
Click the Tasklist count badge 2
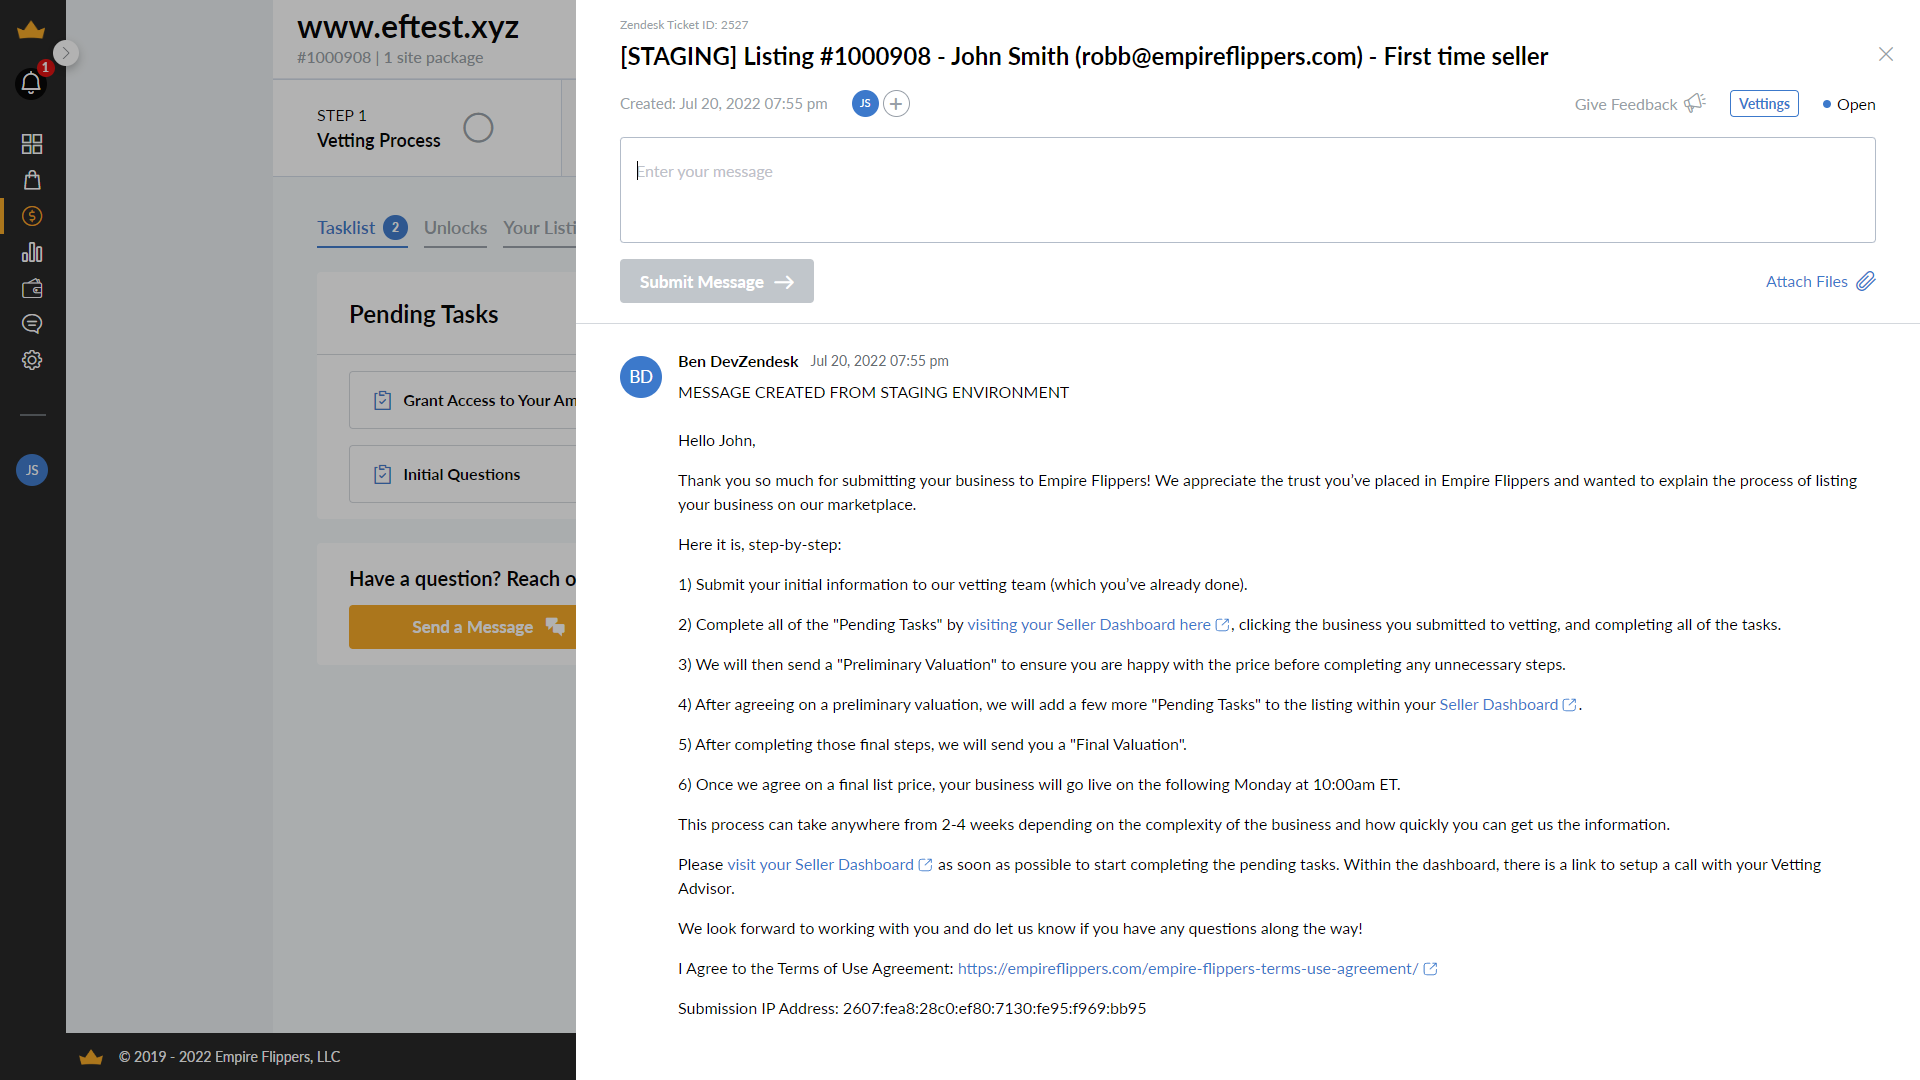pos(395,228)
